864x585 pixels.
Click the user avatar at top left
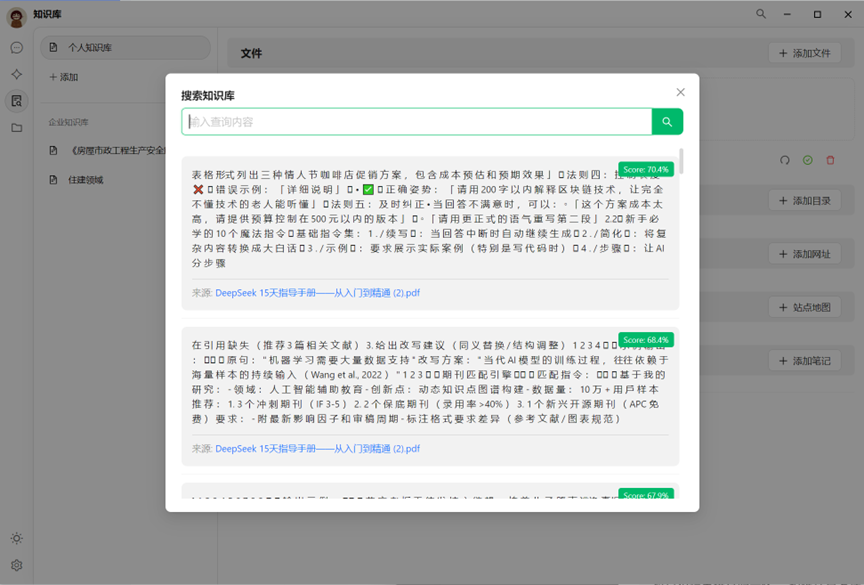pos(16,16)
